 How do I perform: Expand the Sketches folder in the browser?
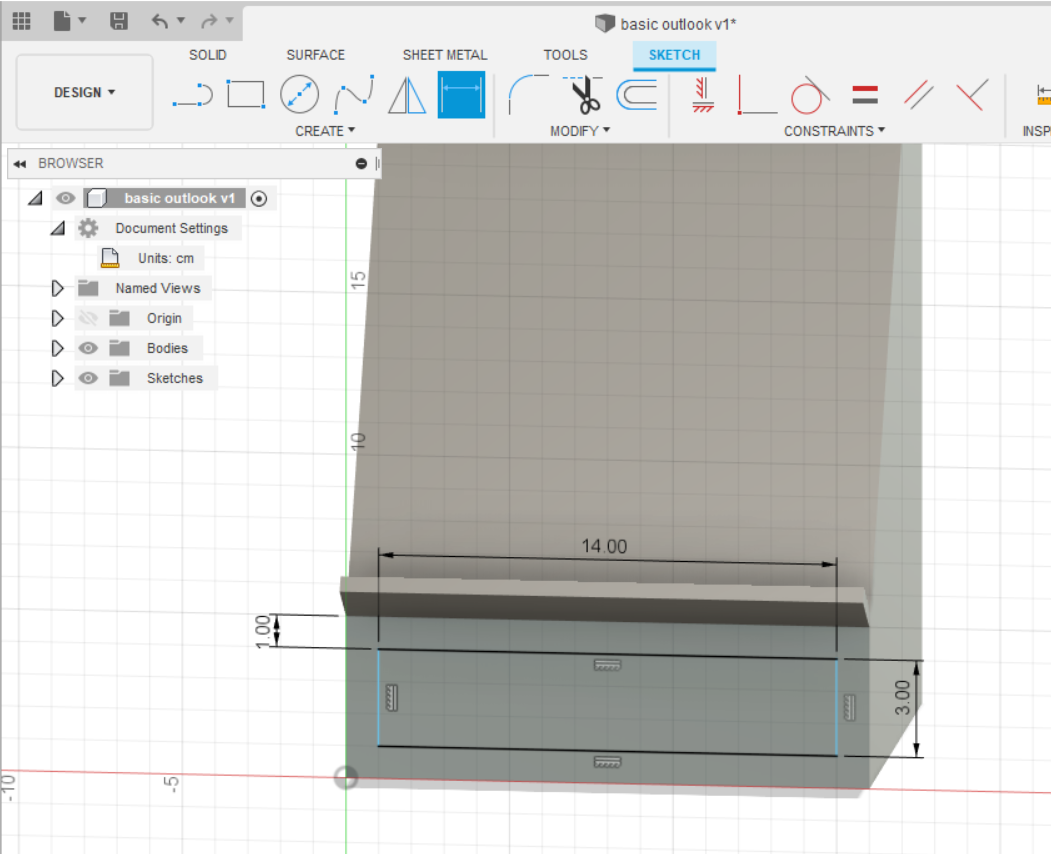pyautogui.click(x=57, y=378)
